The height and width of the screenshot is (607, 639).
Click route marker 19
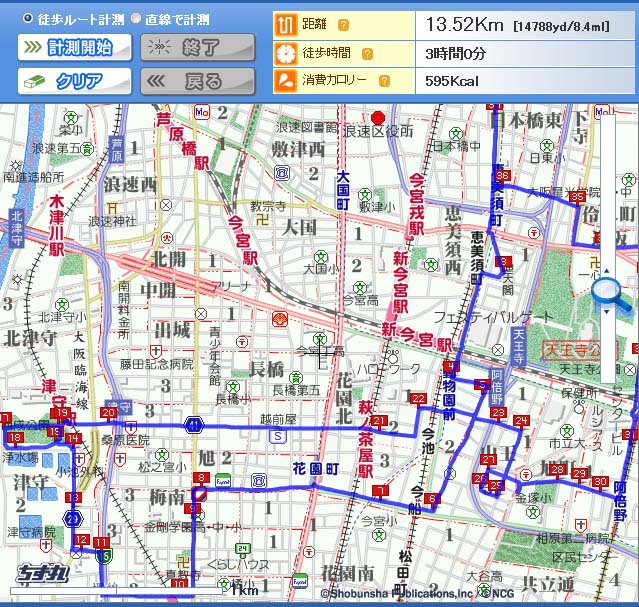[62, 413]
